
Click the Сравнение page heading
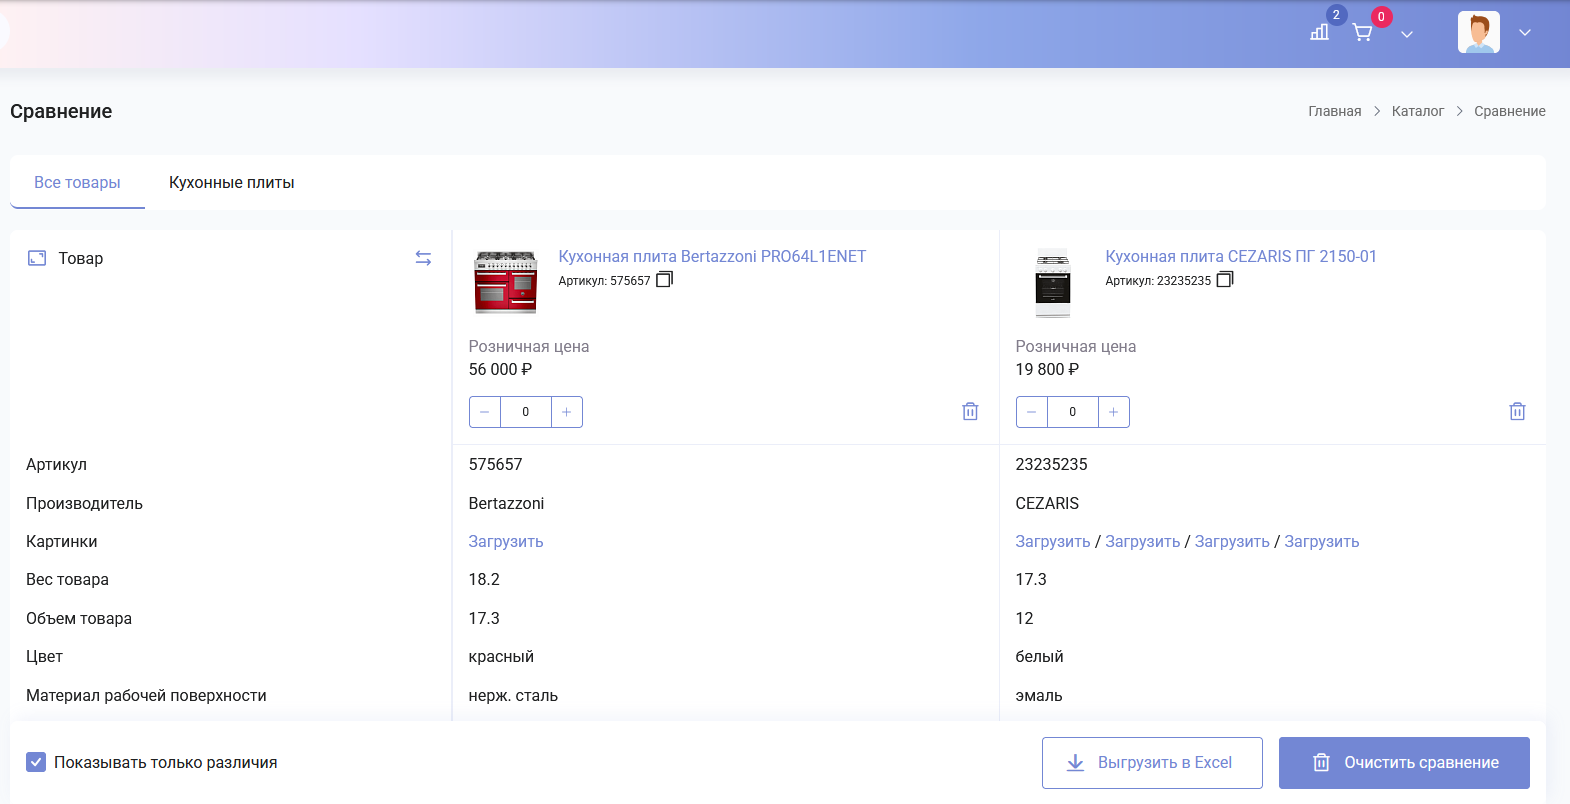(61, 111)
